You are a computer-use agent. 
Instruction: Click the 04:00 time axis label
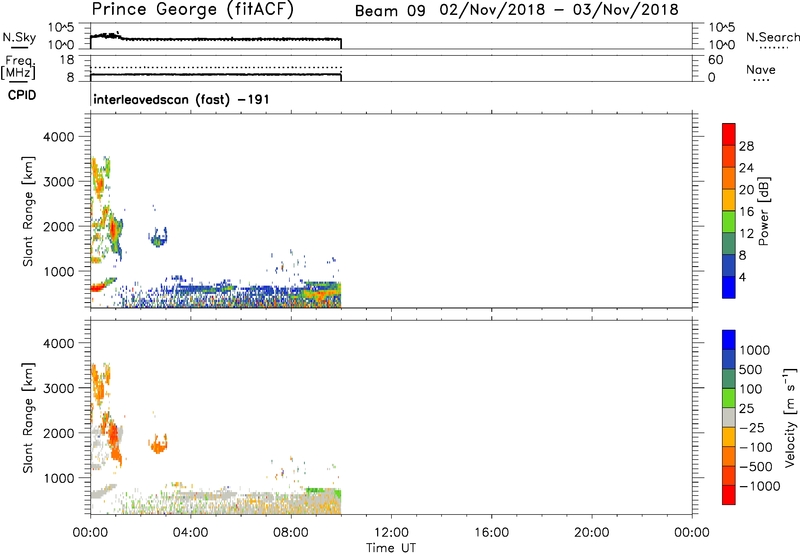click(x=191, y=533)
